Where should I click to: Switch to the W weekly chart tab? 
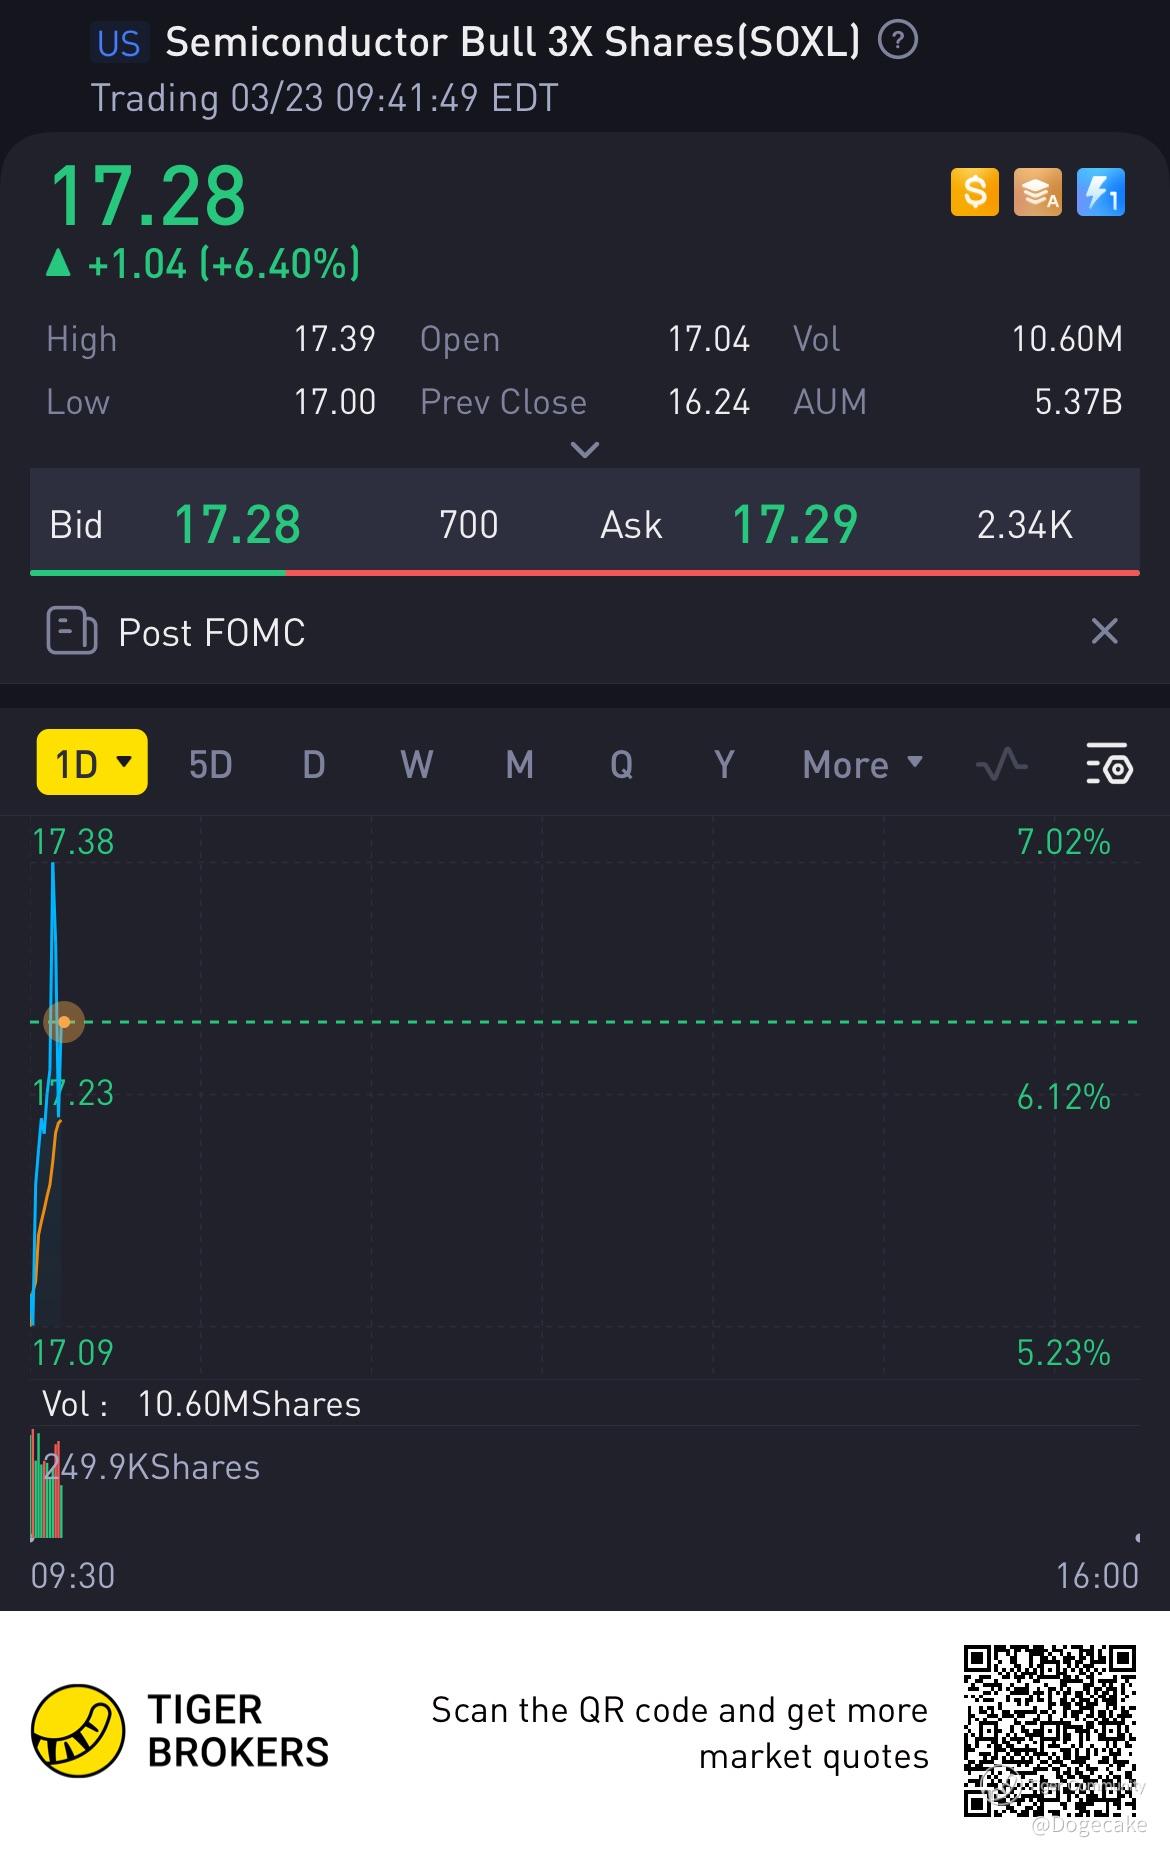[416, 765]
